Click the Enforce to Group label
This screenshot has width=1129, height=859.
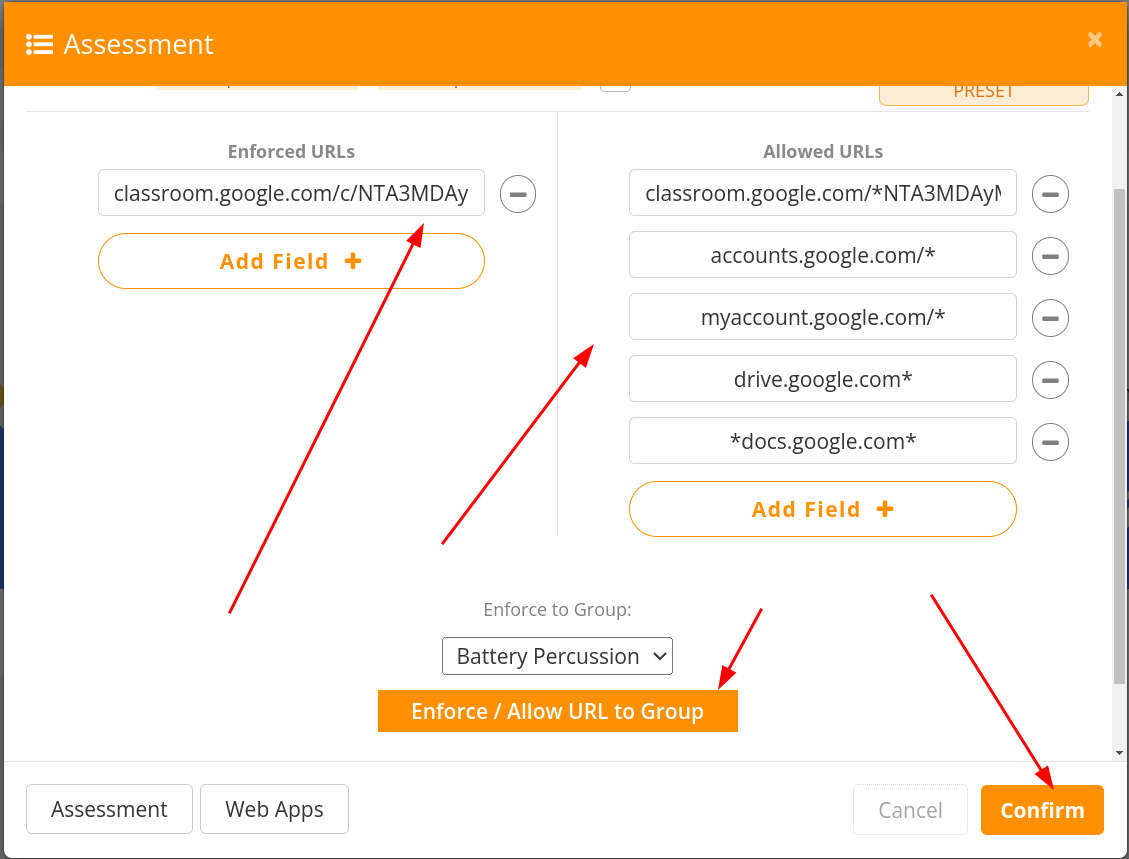point(557,610)
